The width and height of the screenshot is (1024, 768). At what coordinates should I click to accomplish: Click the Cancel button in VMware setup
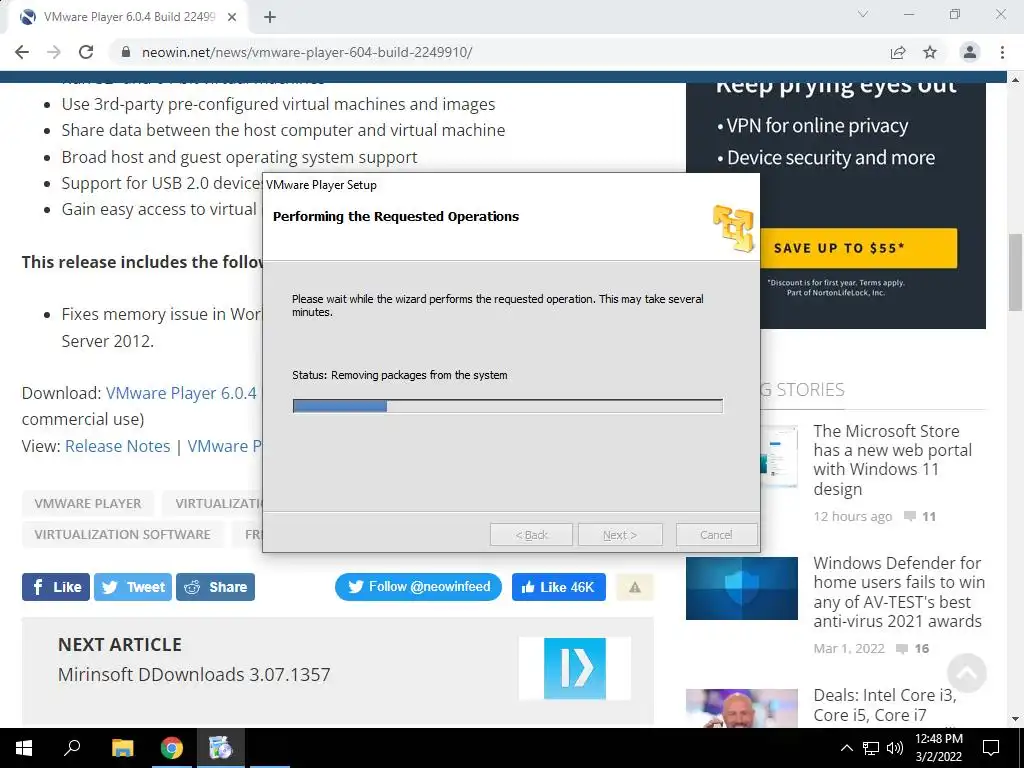click(716, 535)
